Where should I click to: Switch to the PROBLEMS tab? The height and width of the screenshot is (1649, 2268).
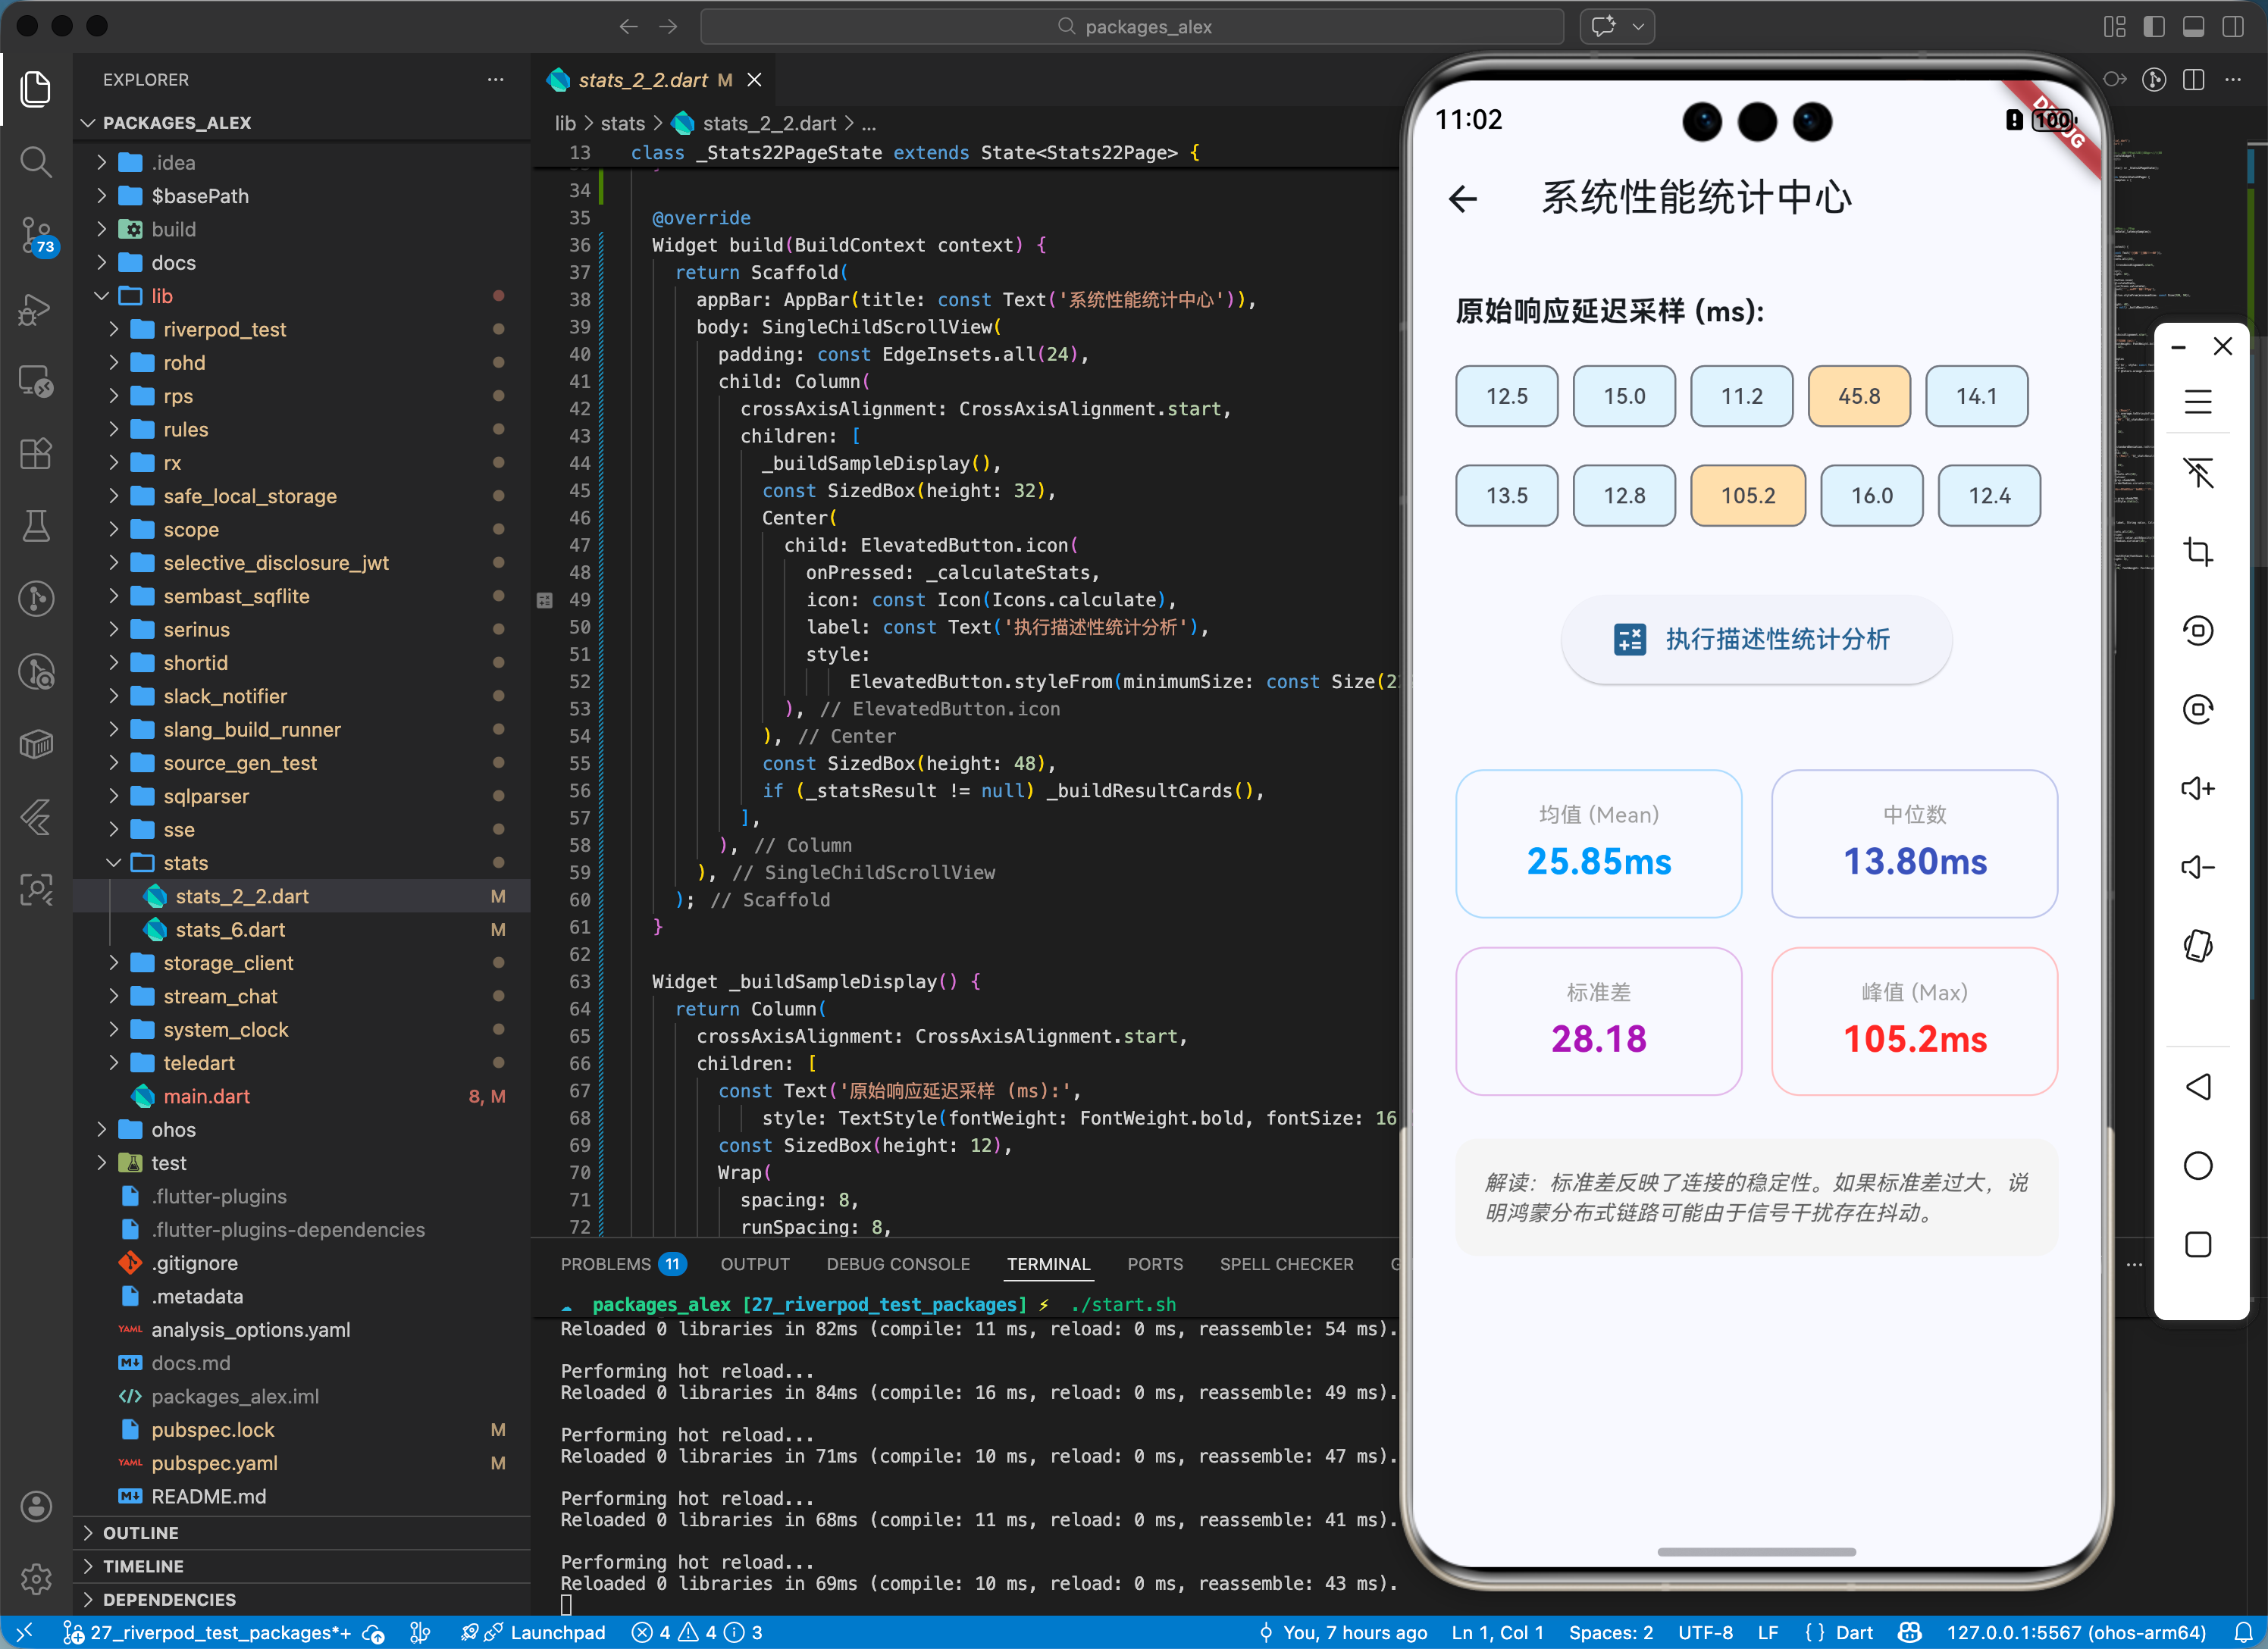605,1264
